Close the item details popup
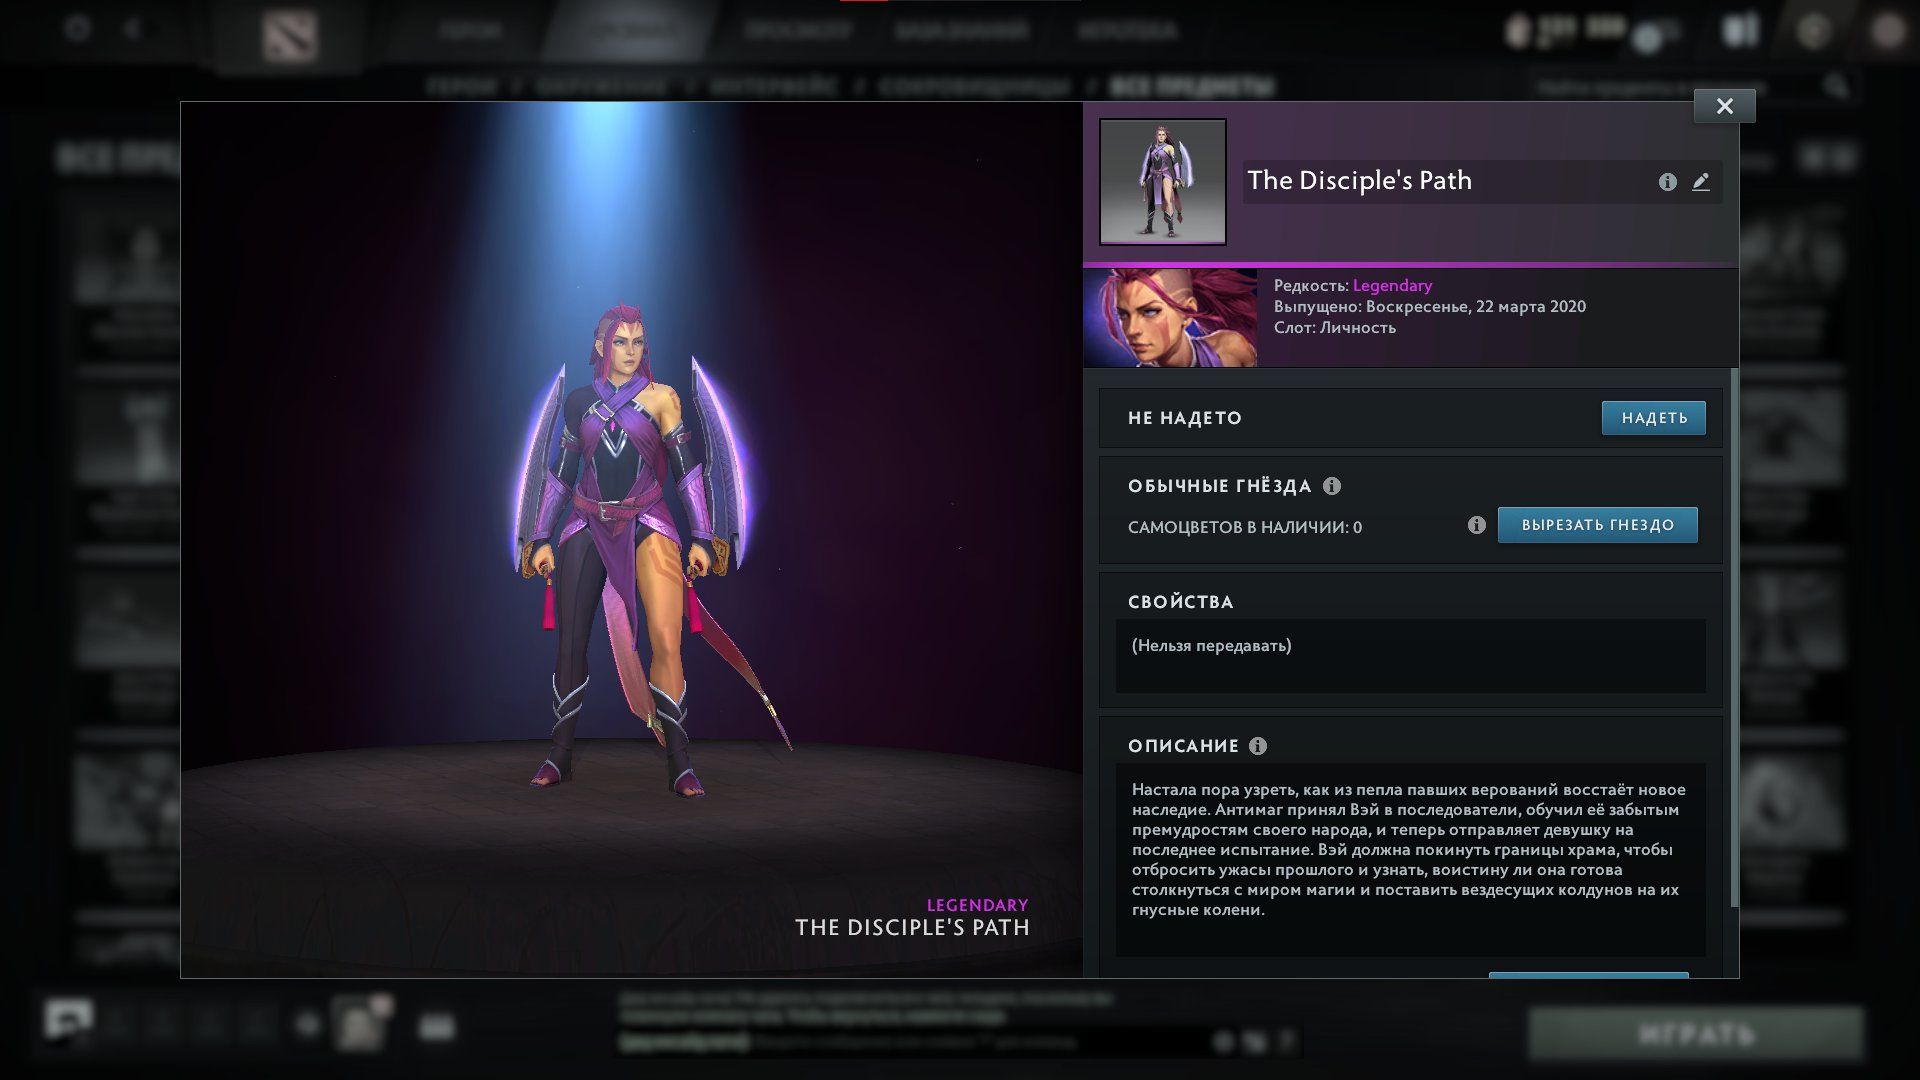 click(x=1724, y=106)
